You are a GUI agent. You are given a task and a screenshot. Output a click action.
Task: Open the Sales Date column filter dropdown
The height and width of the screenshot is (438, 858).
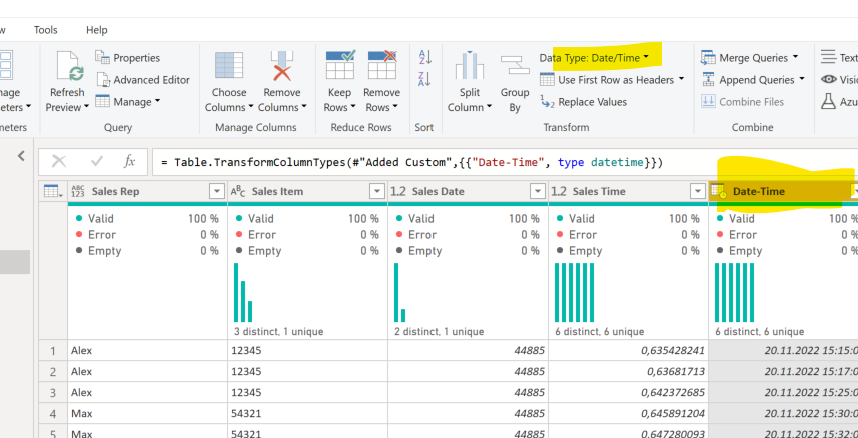coord(538,191)
